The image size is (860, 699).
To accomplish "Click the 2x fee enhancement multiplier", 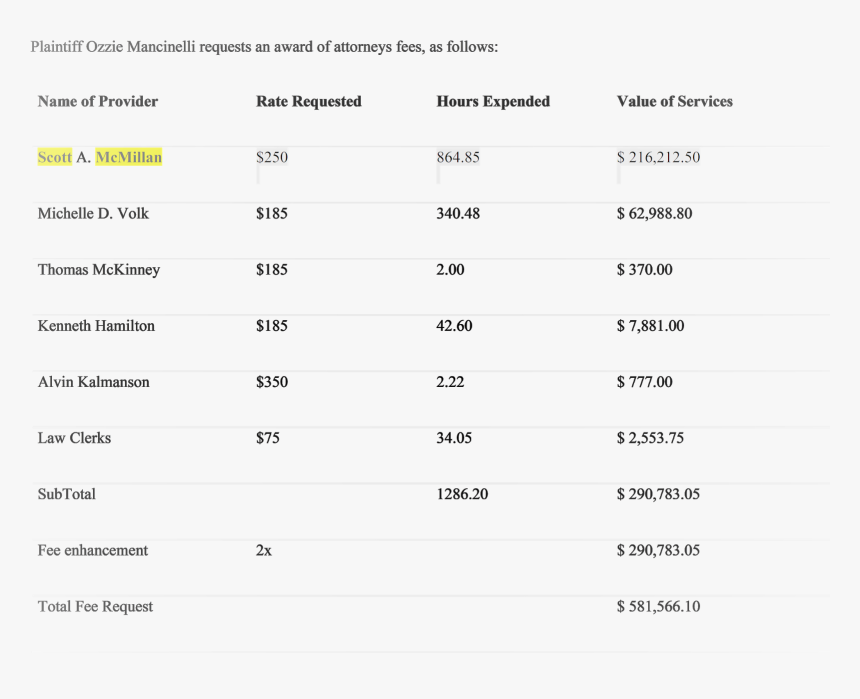I will pyautogui.click(x=263, y=550).
